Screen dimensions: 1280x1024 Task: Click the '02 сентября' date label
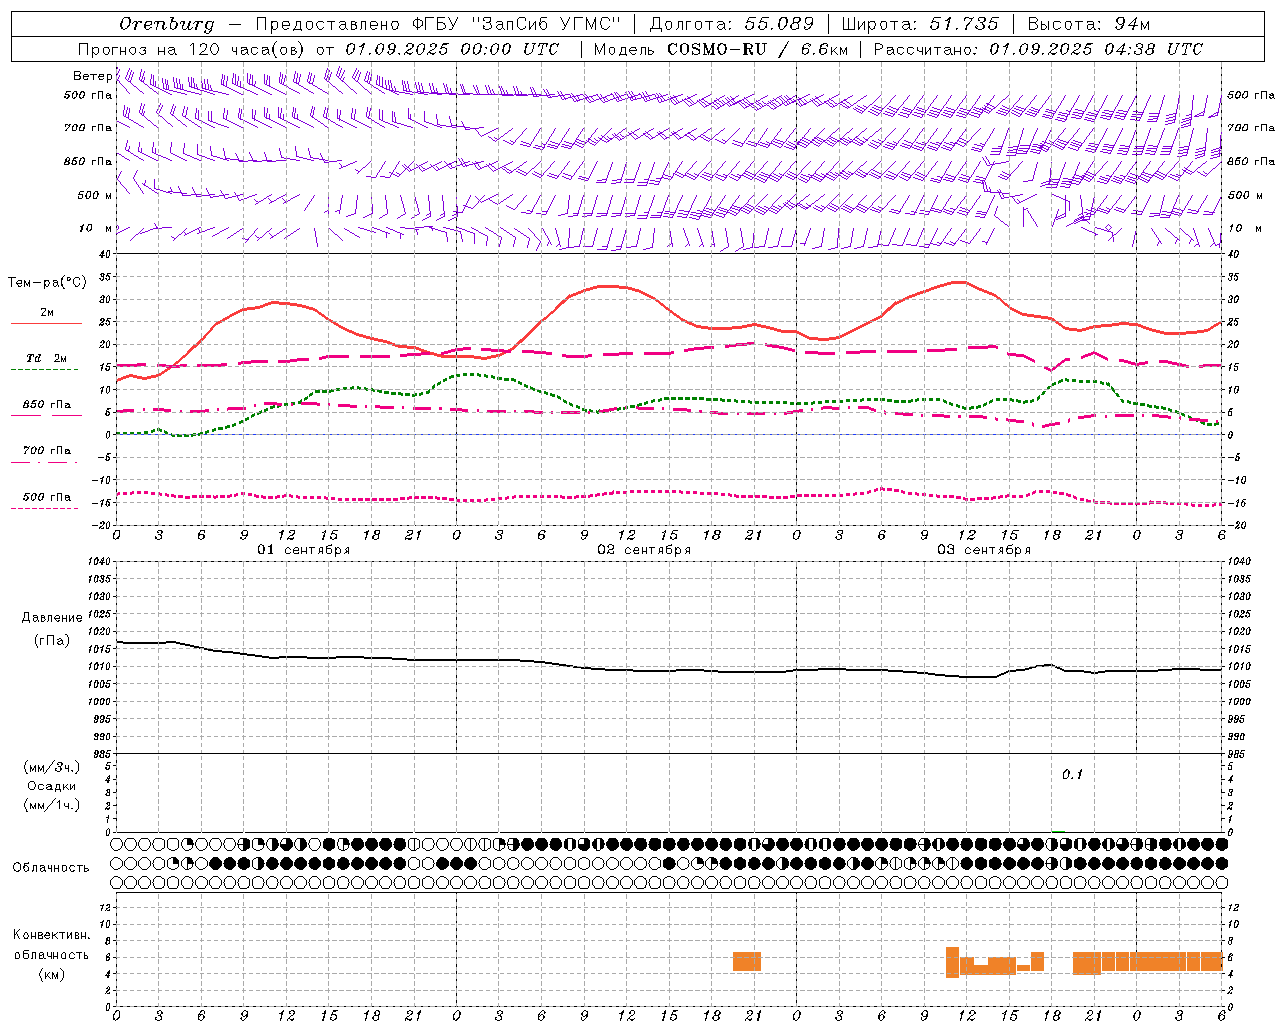coord(644,550)
